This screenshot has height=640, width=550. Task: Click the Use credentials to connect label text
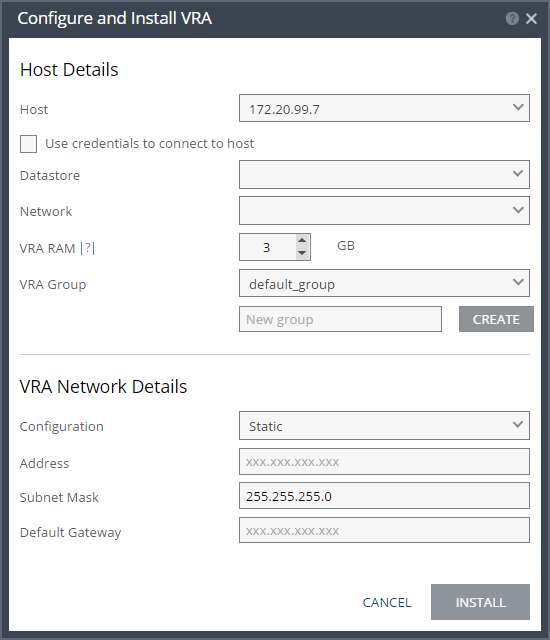coord(149,144)
